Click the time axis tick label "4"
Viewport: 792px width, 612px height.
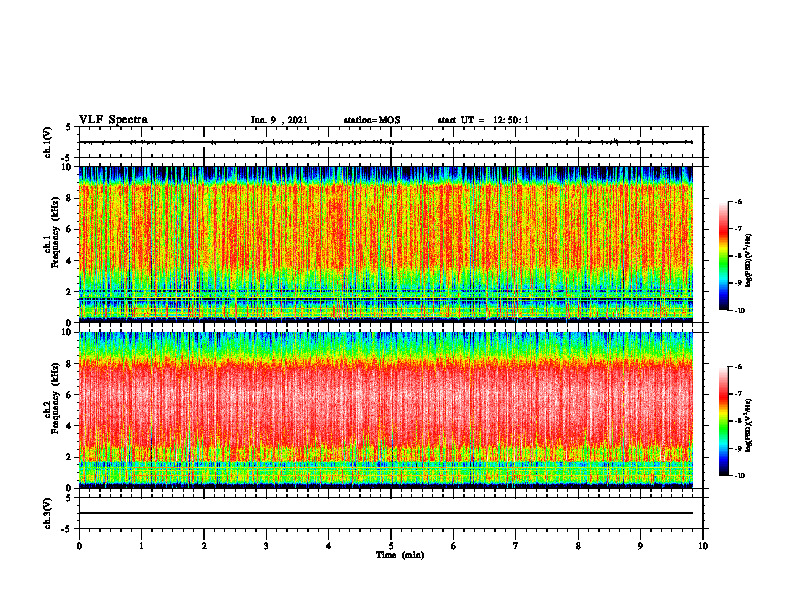click(329, 546)
